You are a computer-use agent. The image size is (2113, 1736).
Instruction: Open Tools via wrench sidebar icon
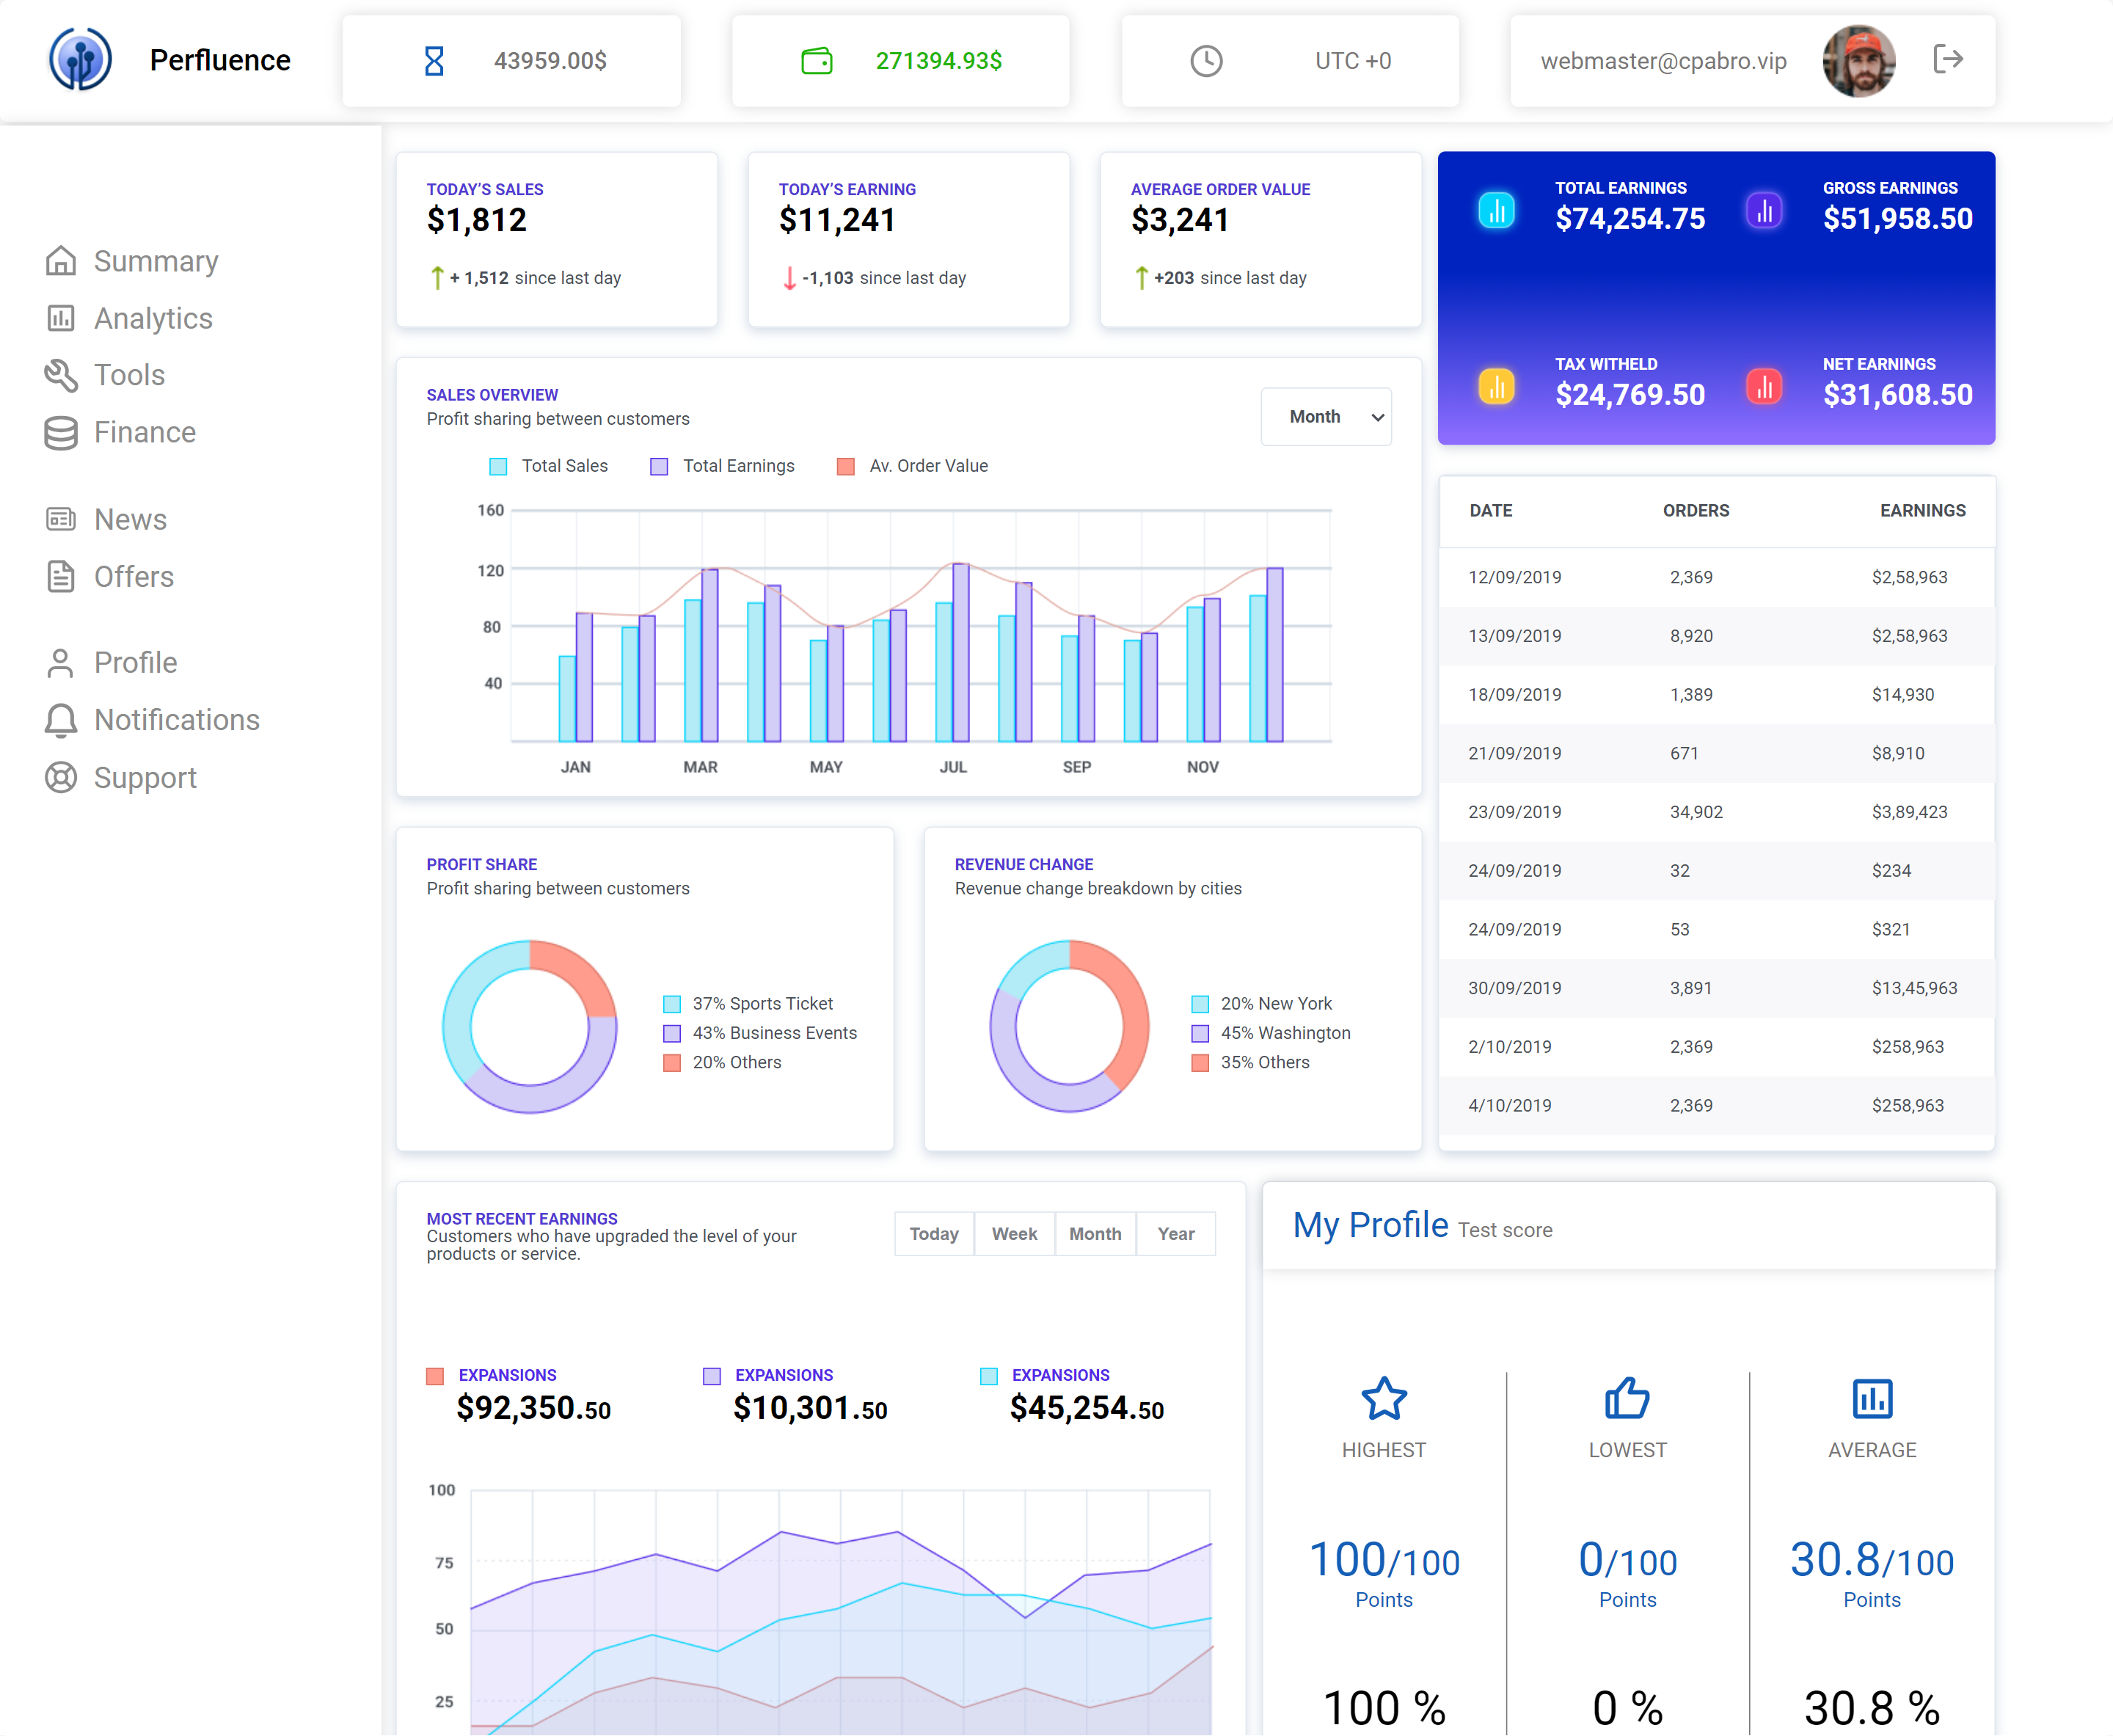point(61,375)
